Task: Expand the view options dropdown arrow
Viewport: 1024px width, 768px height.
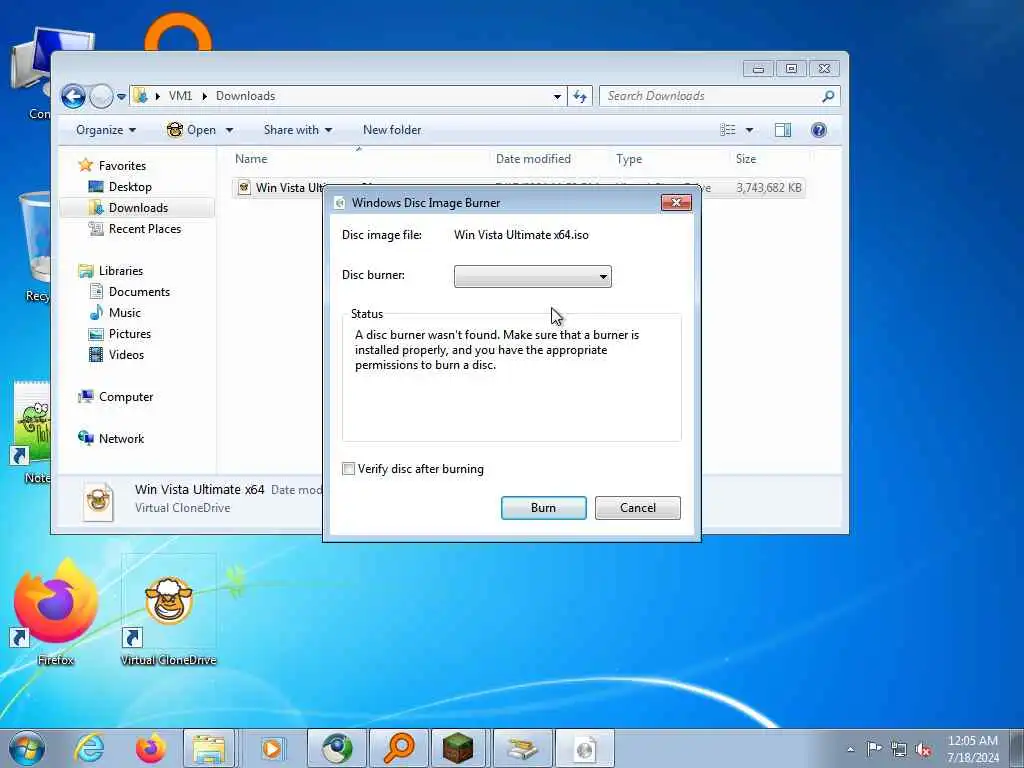Action: pos(749,130)
